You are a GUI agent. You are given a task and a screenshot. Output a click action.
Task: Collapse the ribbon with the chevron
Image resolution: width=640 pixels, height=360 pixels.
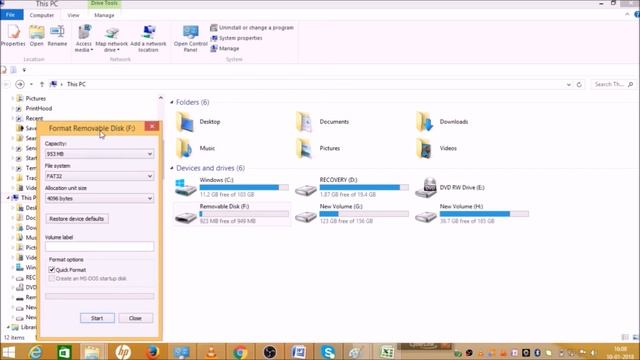tap(627, 15)
